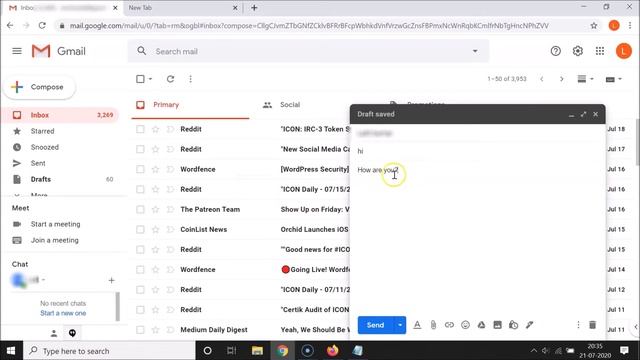
Task: Open more actions above inbox list
Action: (190, 79)
